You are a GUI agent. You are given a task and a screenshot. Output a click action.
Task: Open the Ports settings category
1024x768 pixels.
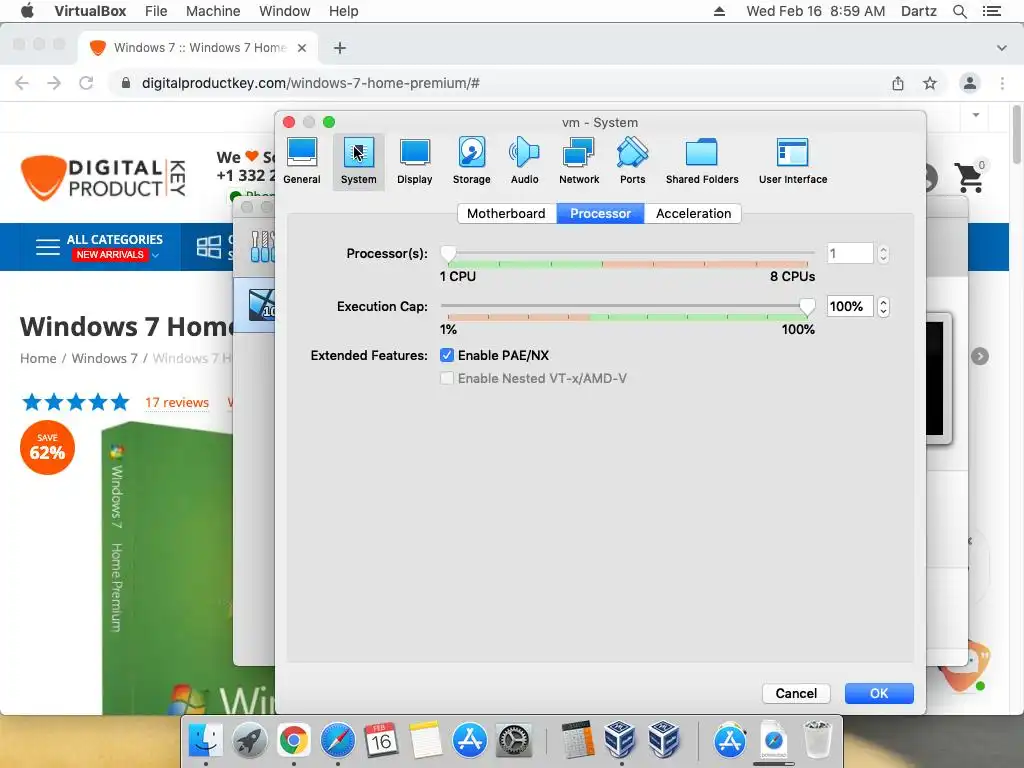click(x=632, y=161)
